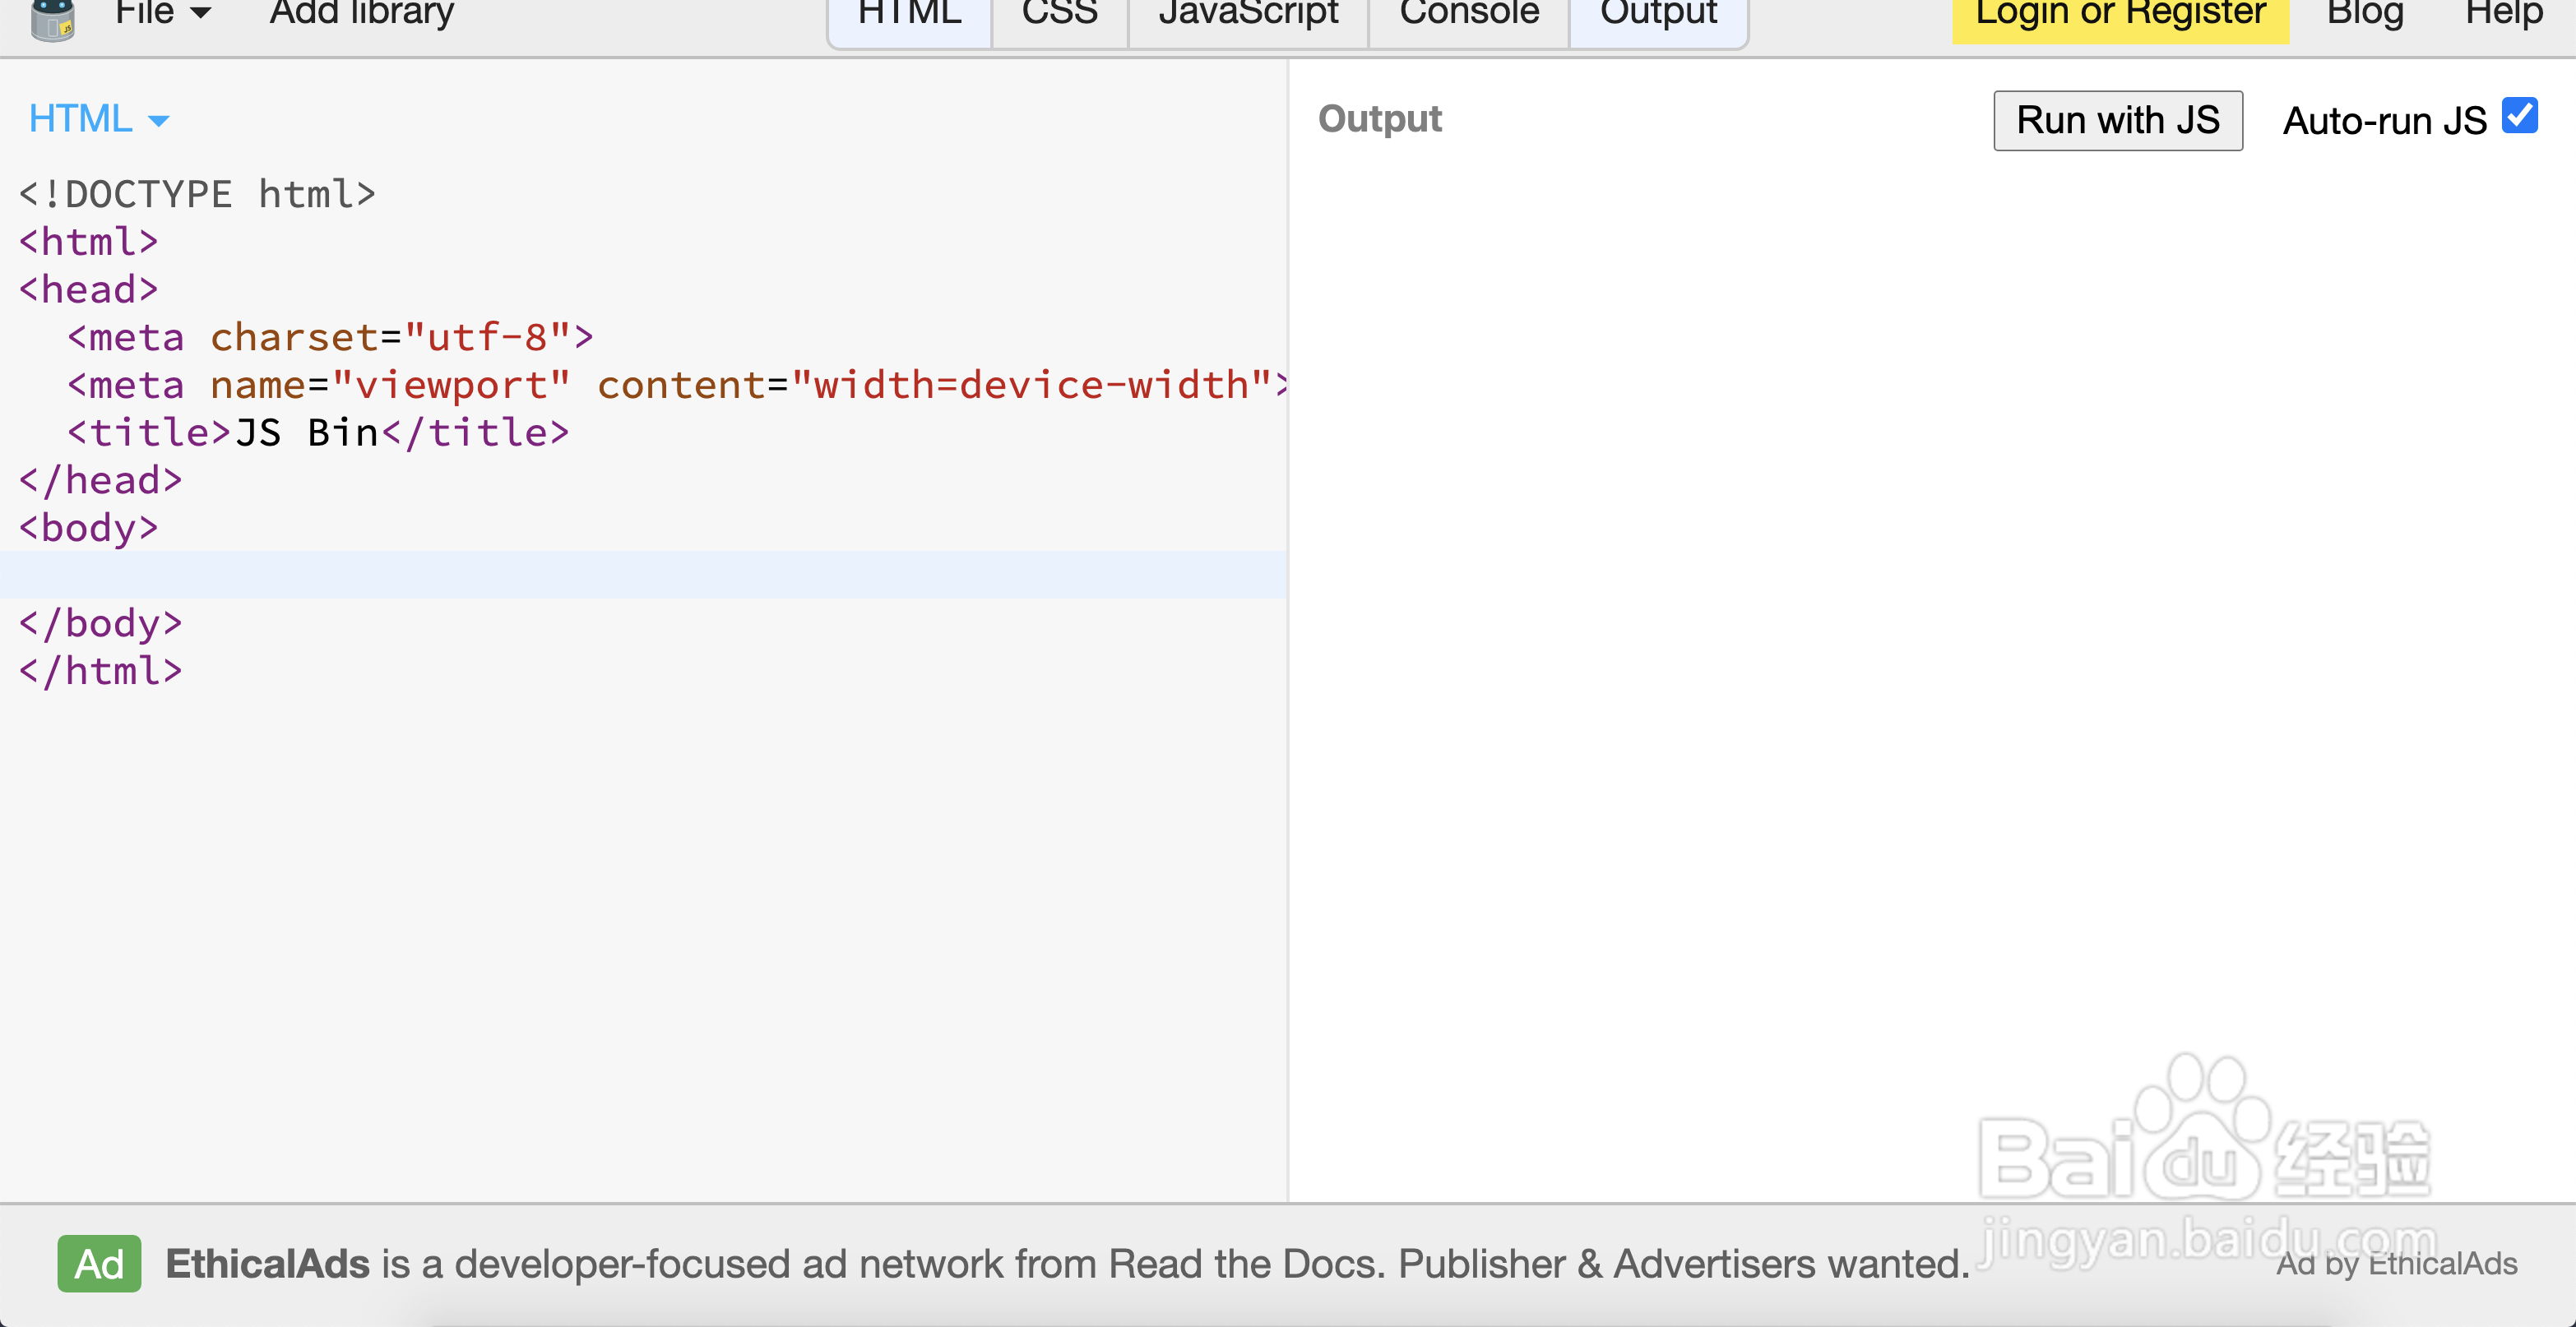The image size is (2576, 1327).
Task: Click the green Ad badge icon
Action: point(99,1264)
